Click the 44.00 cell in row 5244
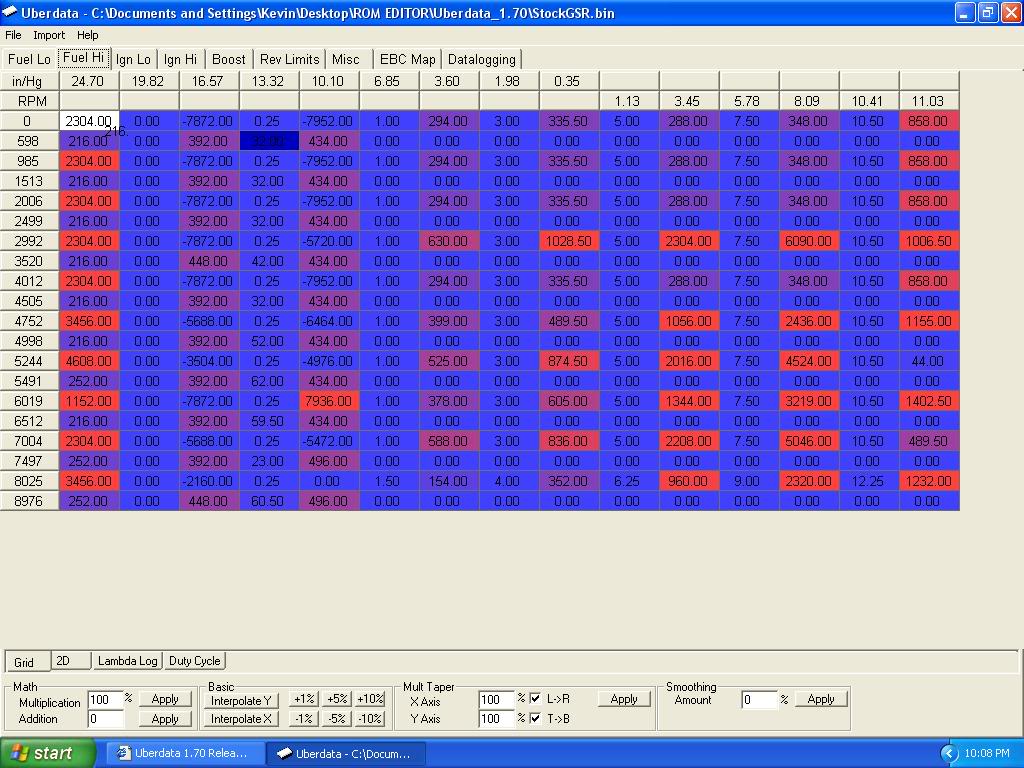This screenshot has width=1024, height=768. coord(928,361)
